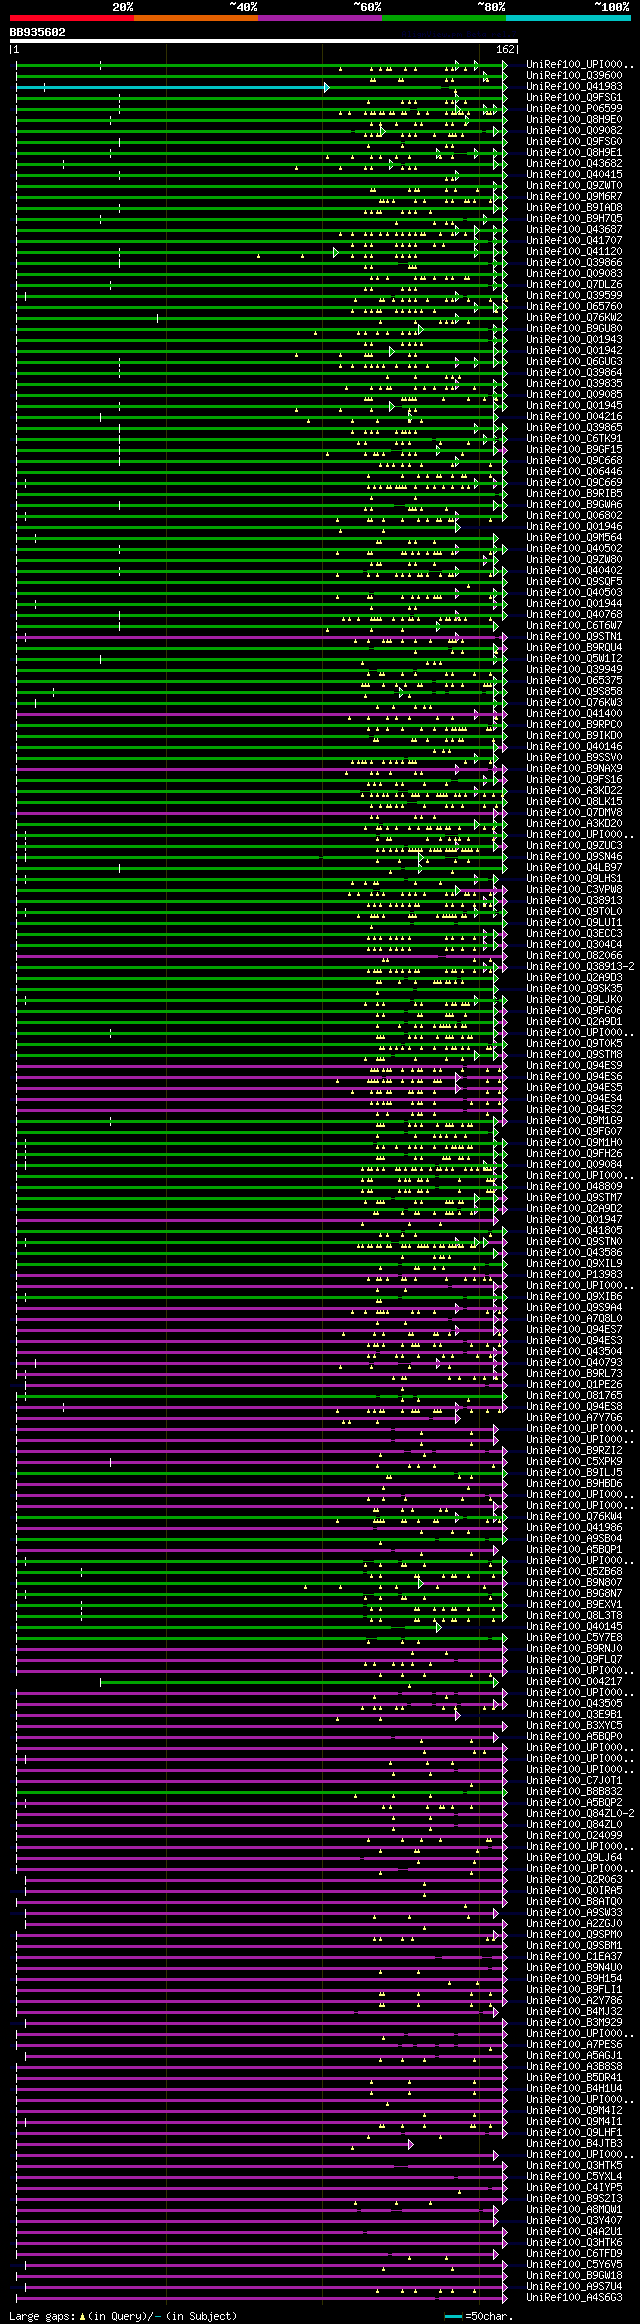This screenshot has width=640, height=2324.
Task: Select the UniRef100_Q9ZWT0 label
Action: 574,186
